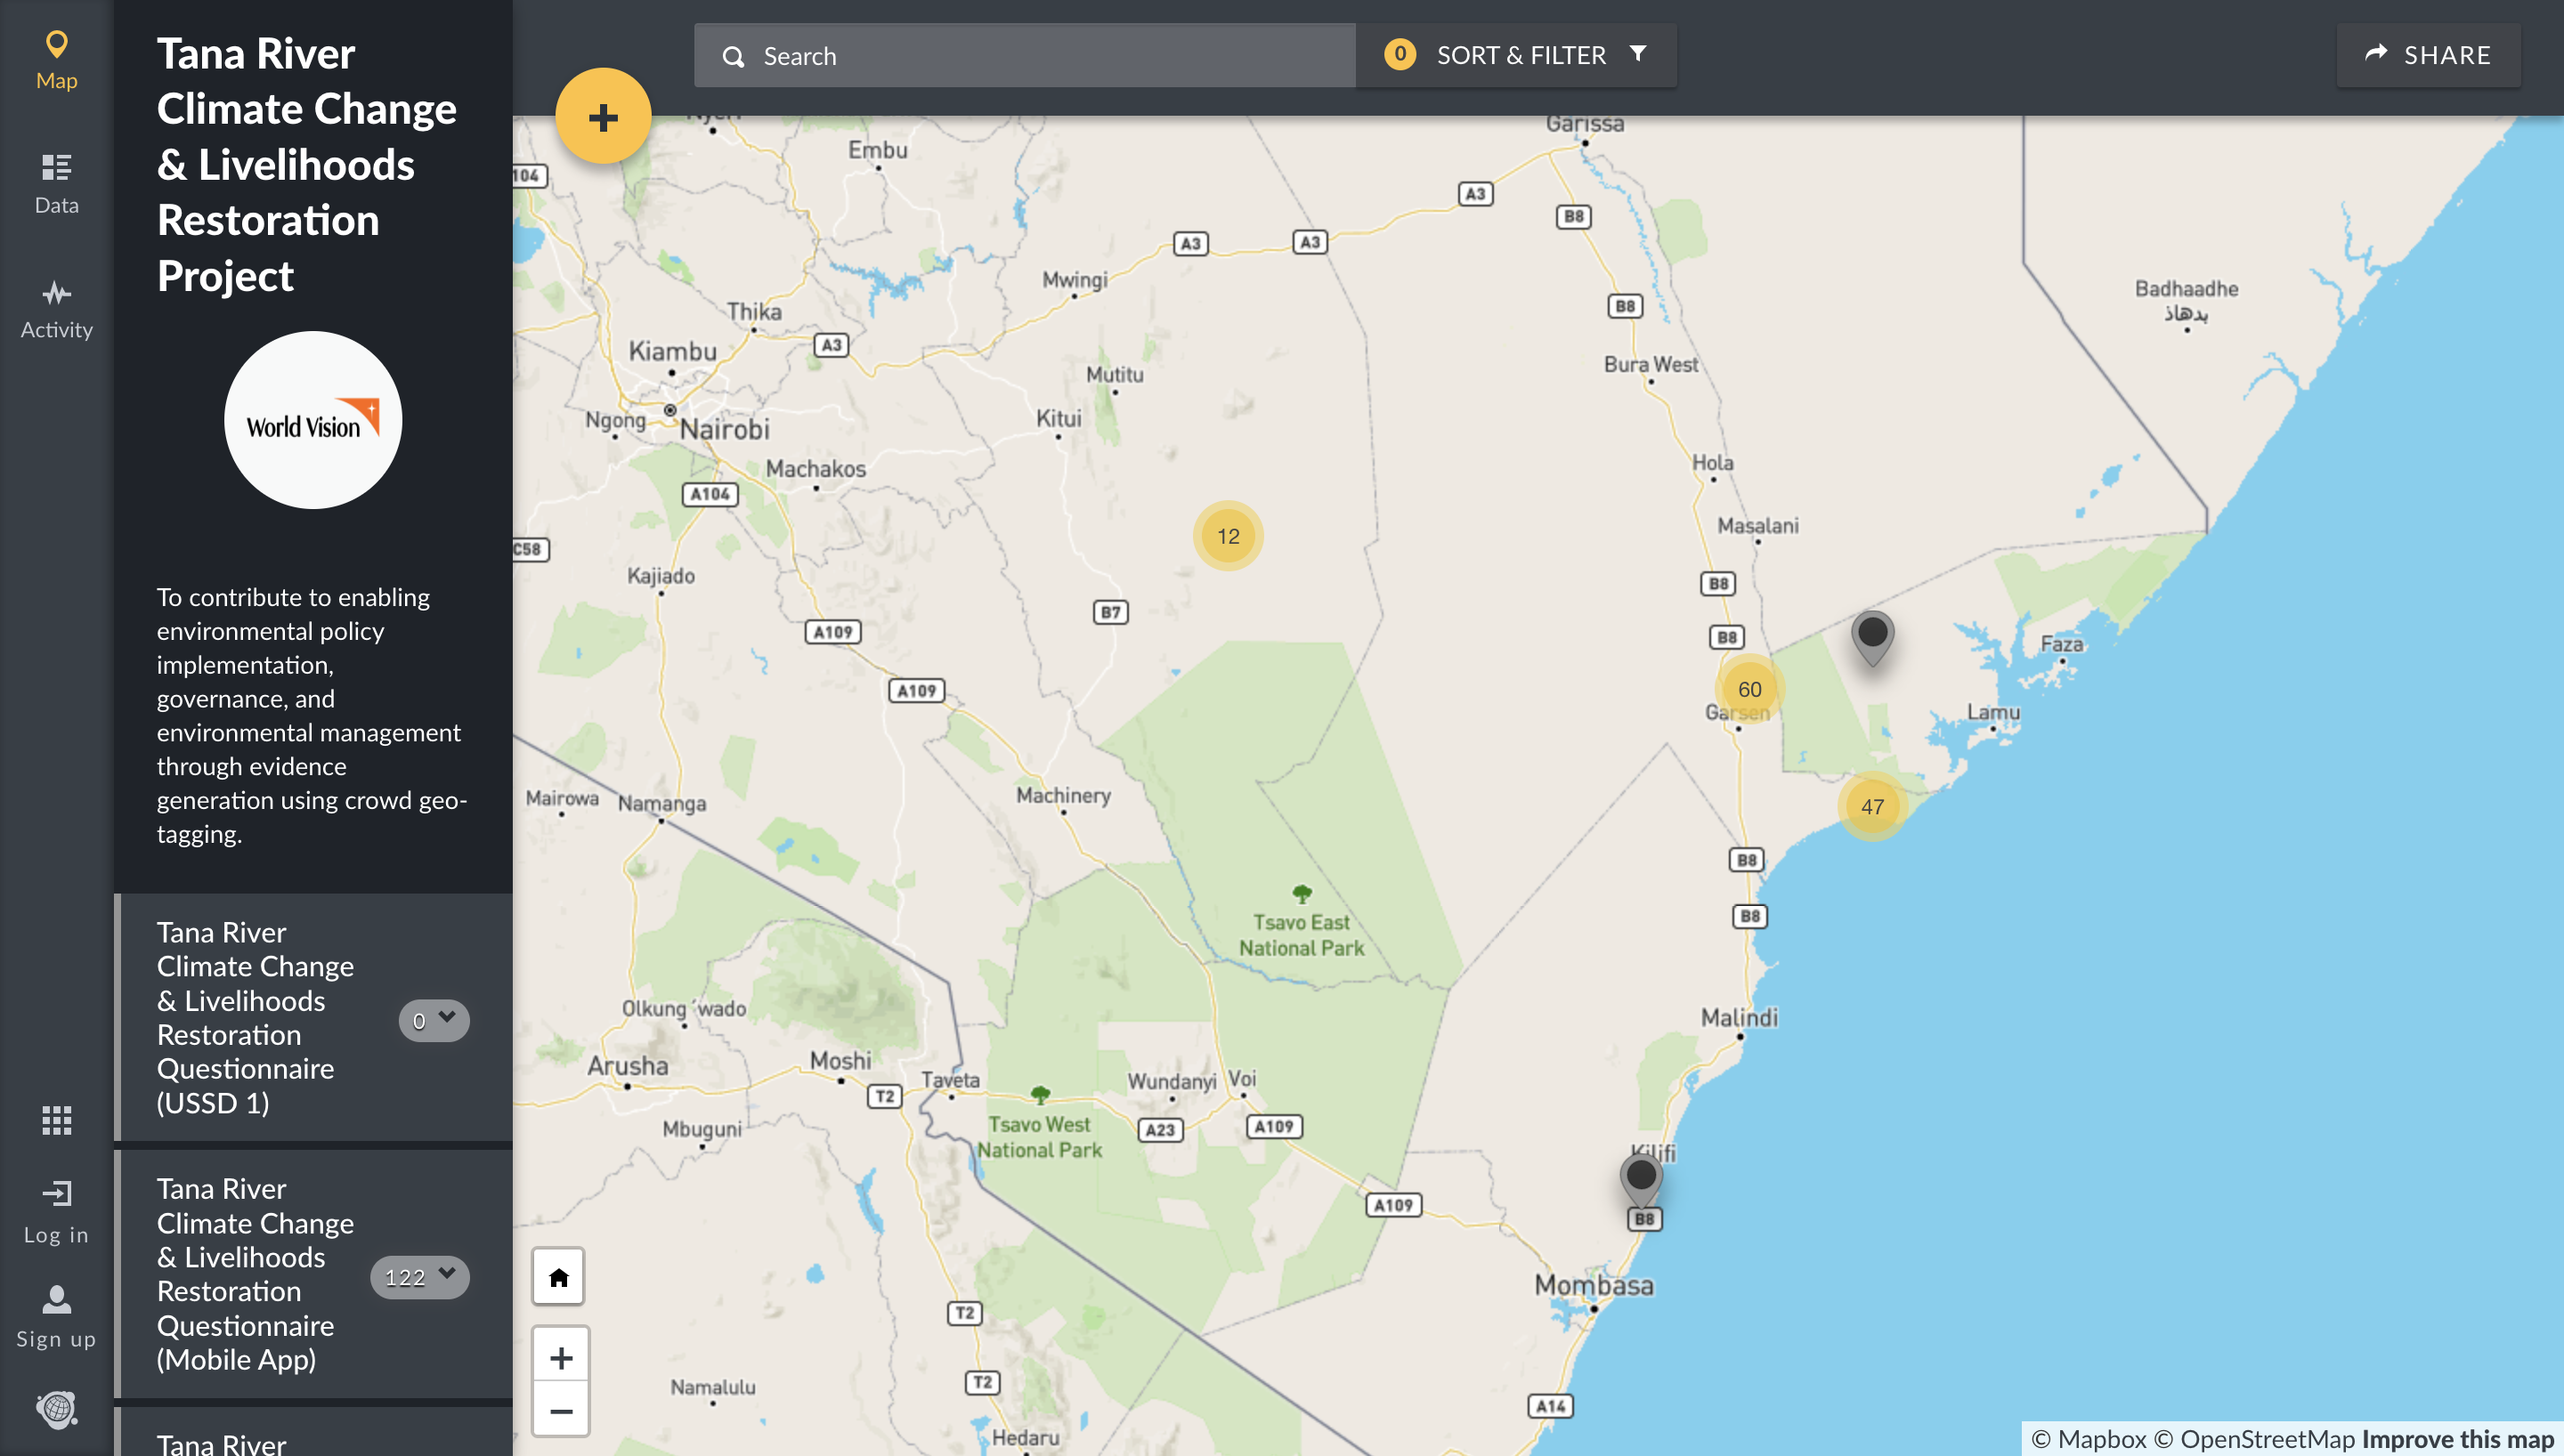Click the share arrow icon
This screenshot has height=1456, width=2564.
click(2376, 54)
